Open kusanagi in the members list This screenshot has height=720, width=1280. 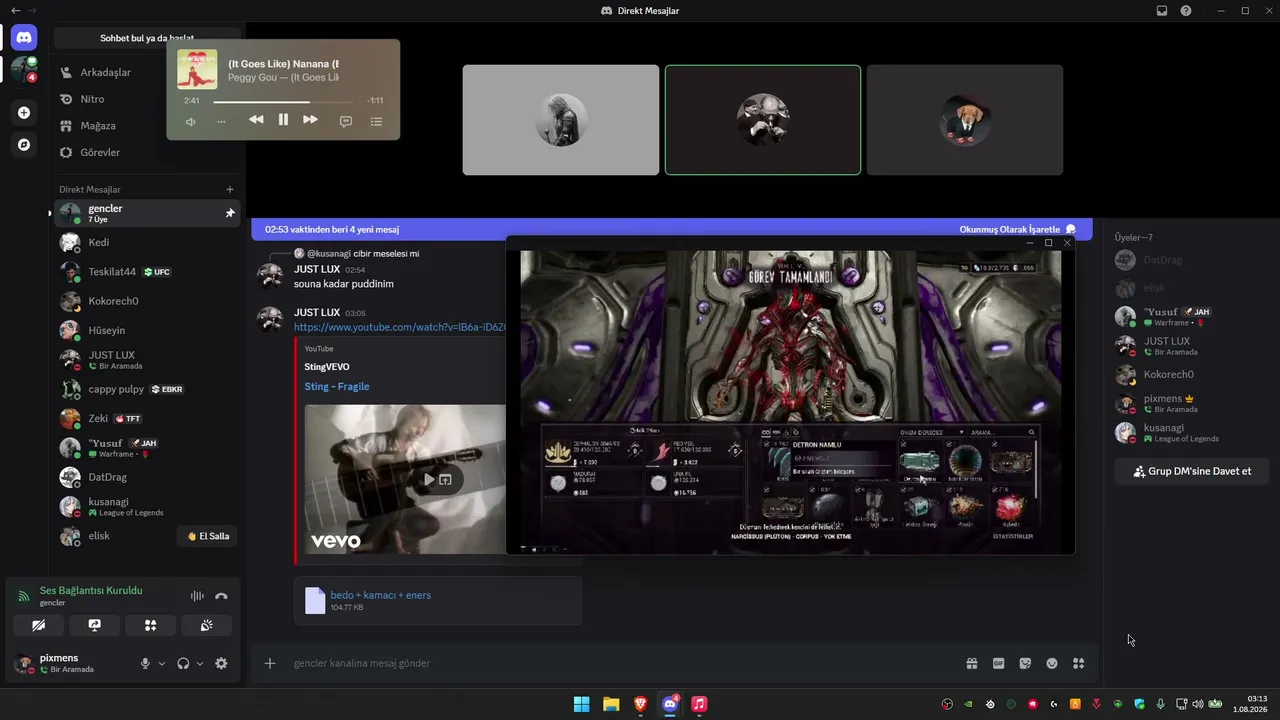click(x=1190, y=432)
